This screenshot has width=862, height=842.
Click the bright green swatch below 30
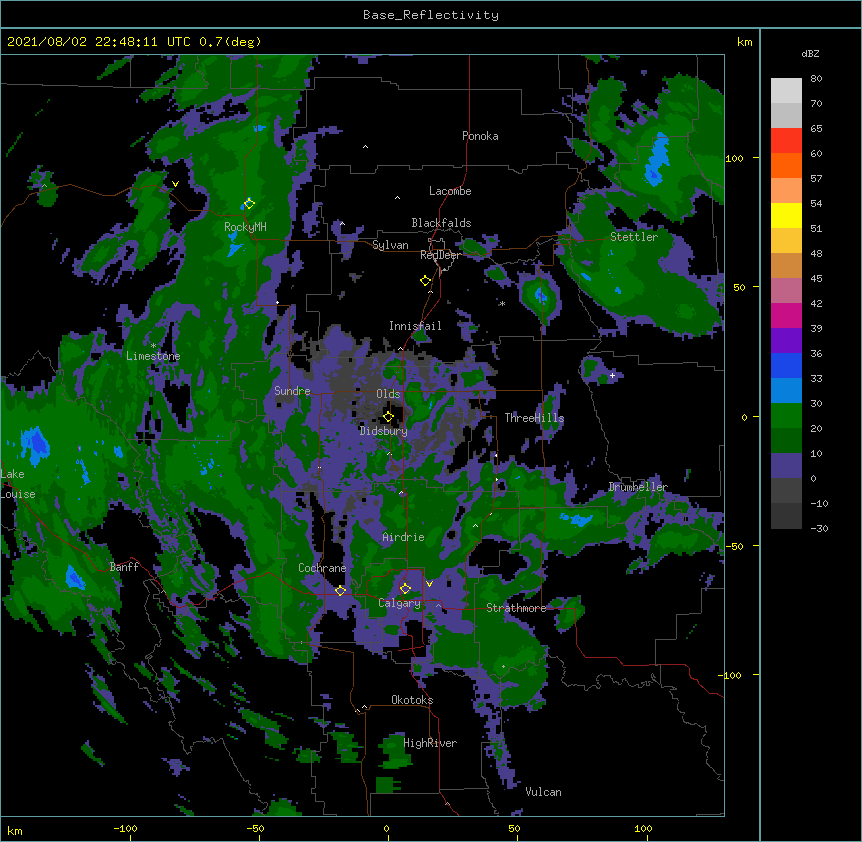(x=786, y=416)
